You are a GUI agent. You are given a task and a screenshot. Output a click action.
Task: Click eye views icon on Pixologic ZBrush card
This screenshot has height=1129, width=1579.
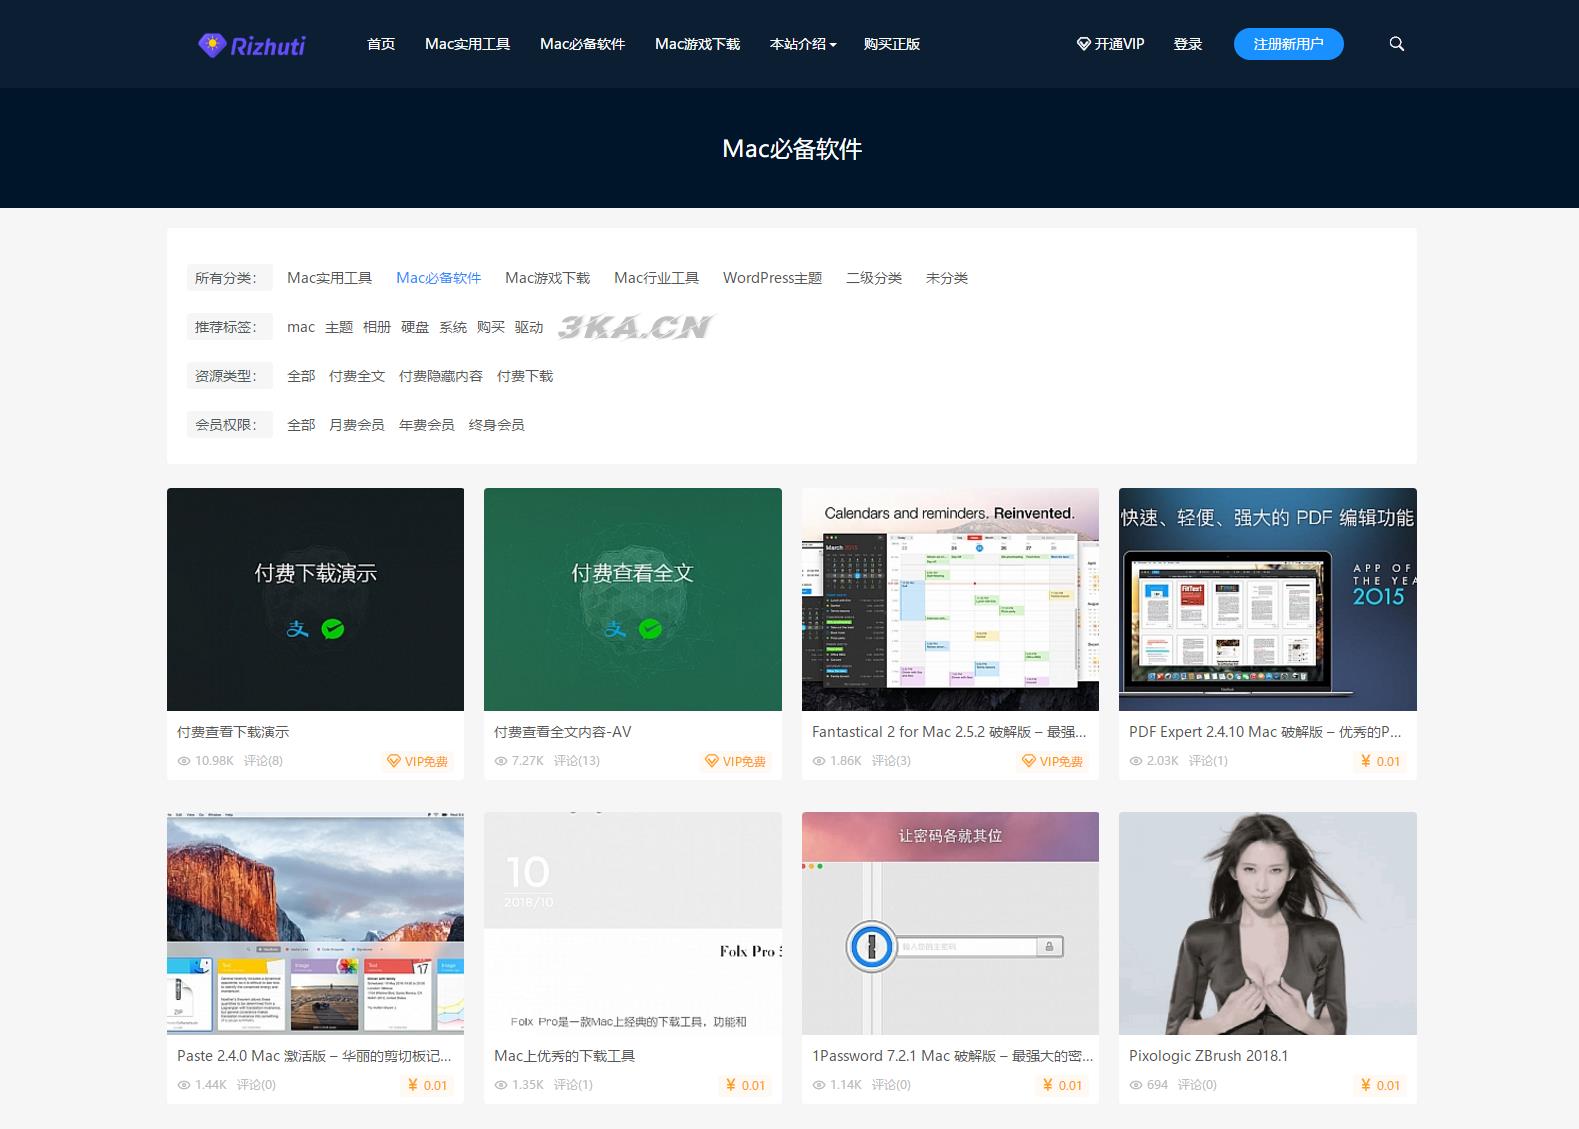[x=1136, y=1085]
